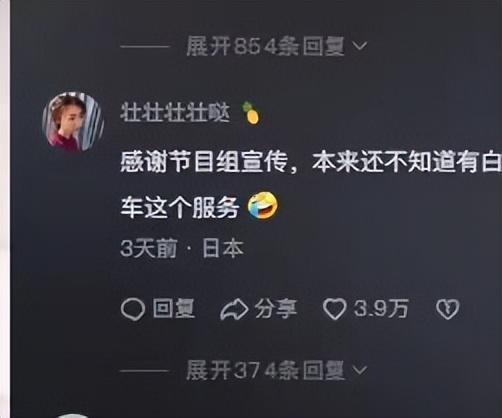The height and width of the screenshot is (418, 502).
Task: Open 展开854条回复 text link
Action: click(265, 46)
